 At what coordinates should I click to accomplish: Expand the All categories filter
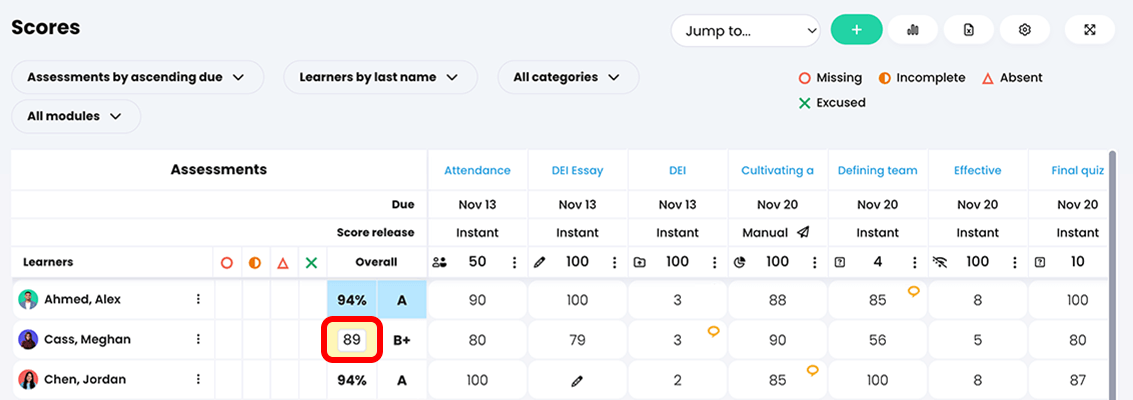click(567, 77)
